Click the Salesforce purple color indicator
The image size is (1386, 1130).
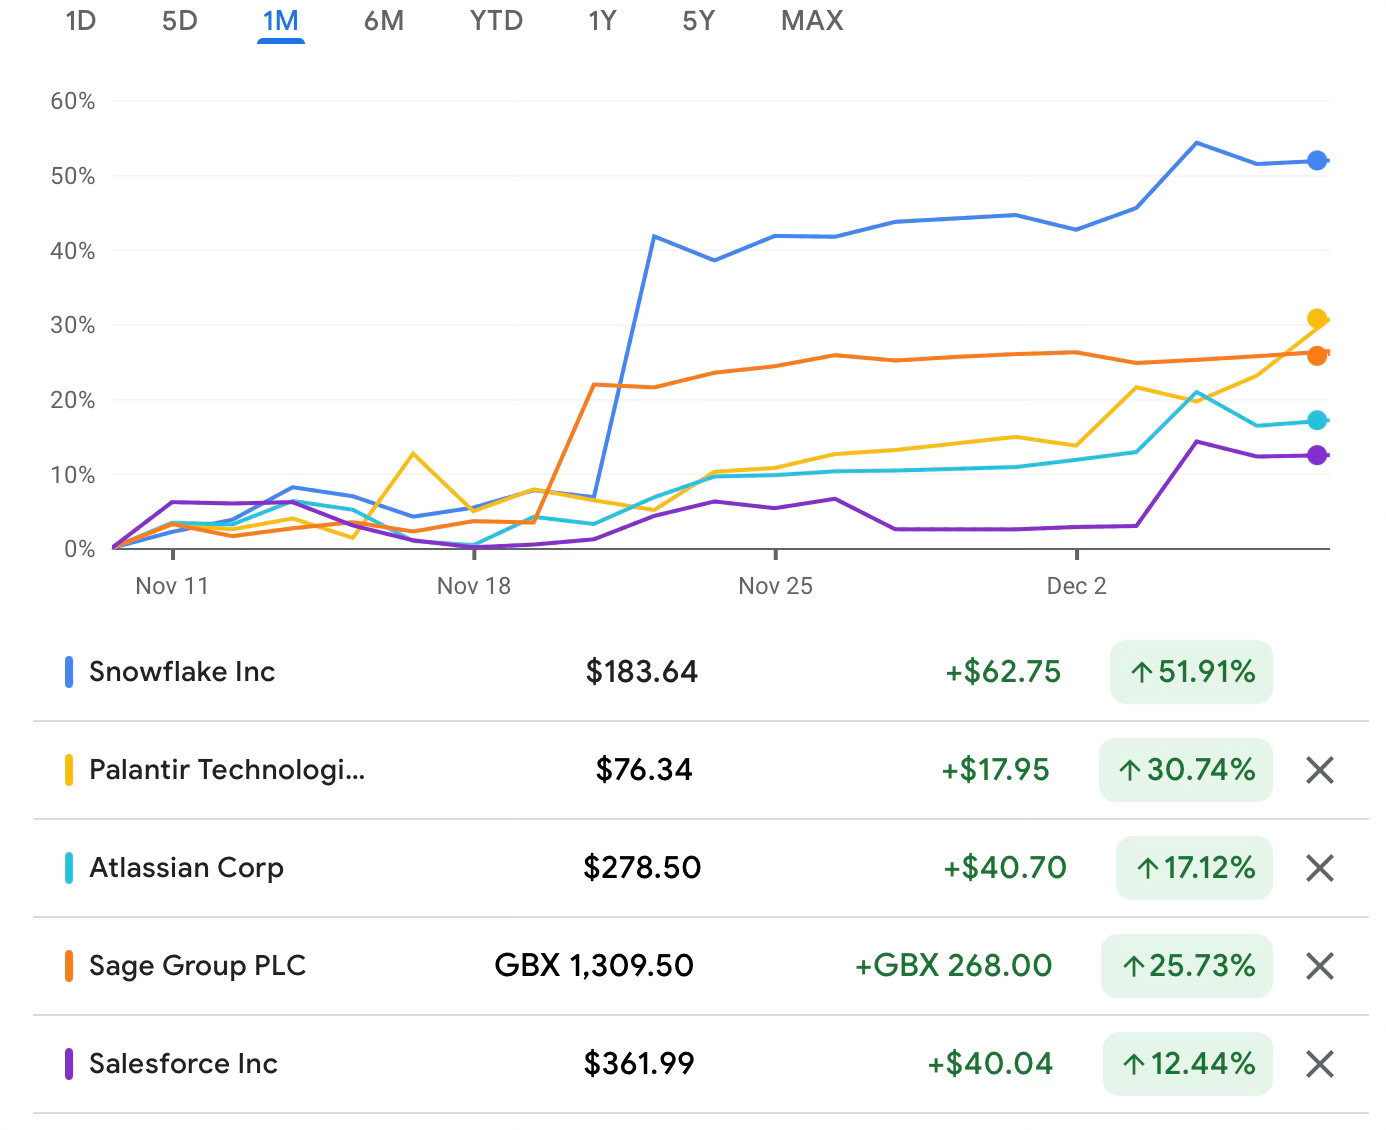[69, 1064]
